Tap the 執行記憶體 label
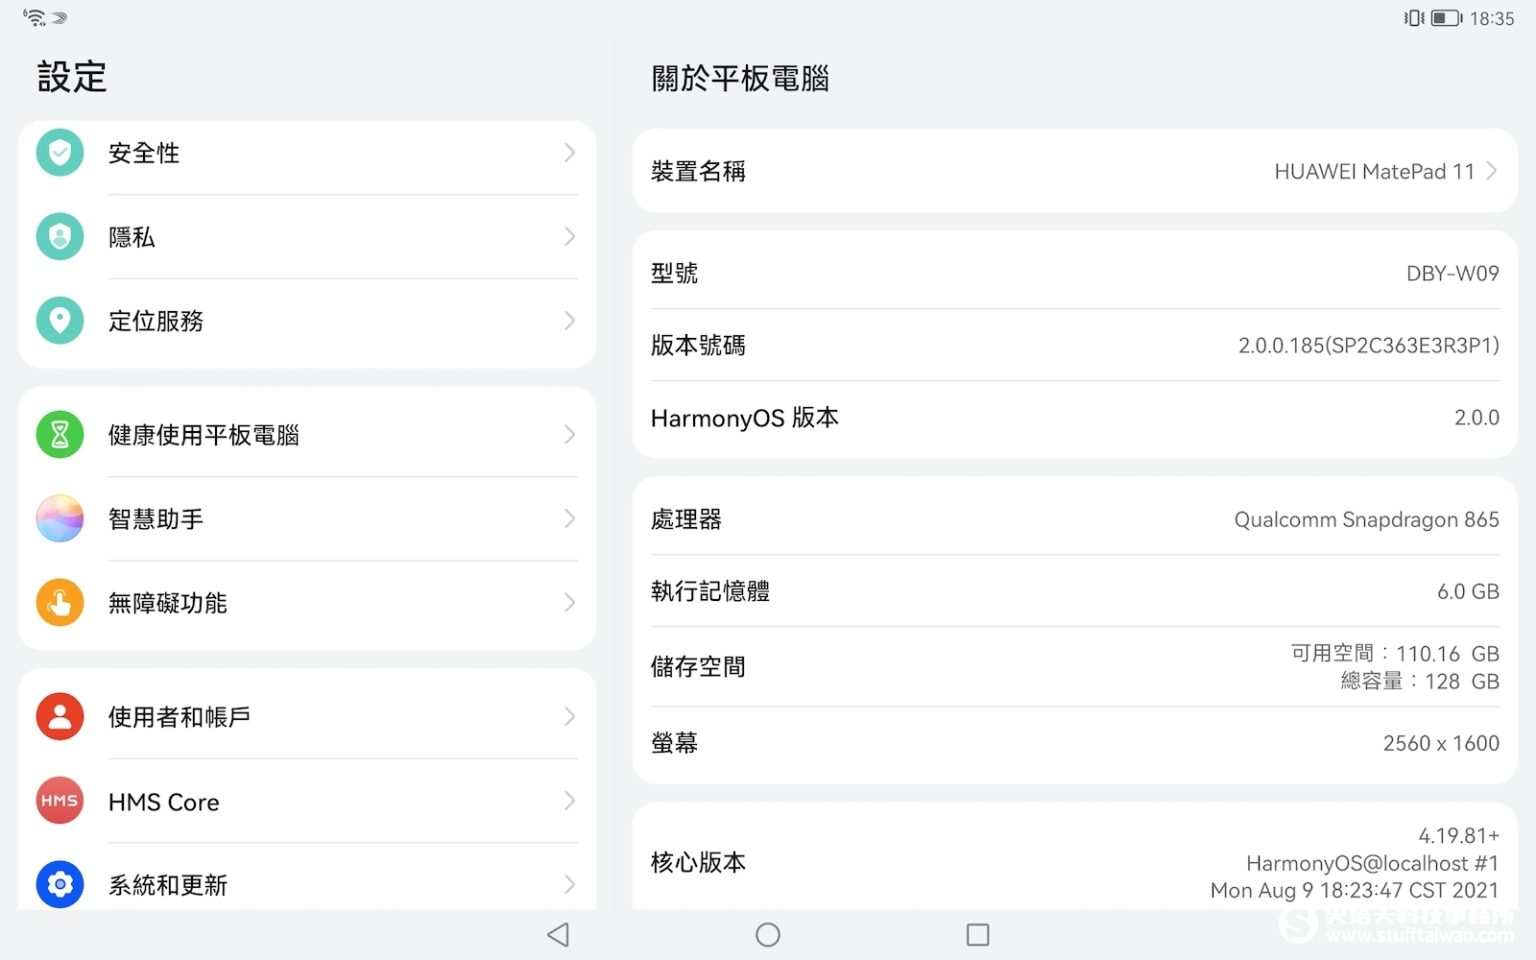This screenshot has width=1536, height=960. tap(710, 591)
